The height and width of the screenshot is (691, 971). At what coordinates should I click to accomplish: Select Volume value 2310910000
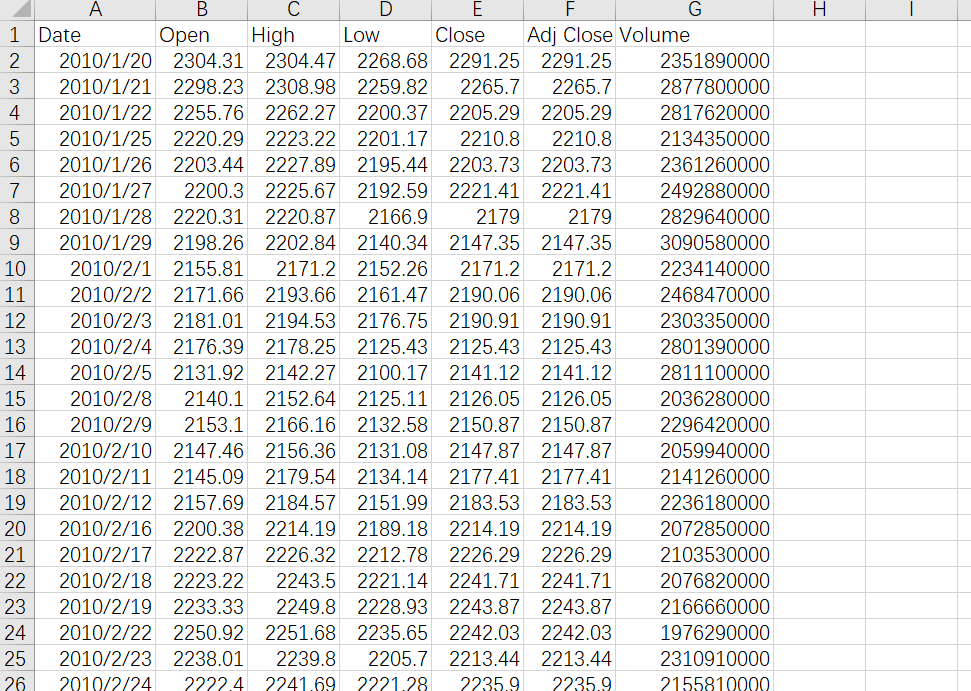(x=695, y=659)
